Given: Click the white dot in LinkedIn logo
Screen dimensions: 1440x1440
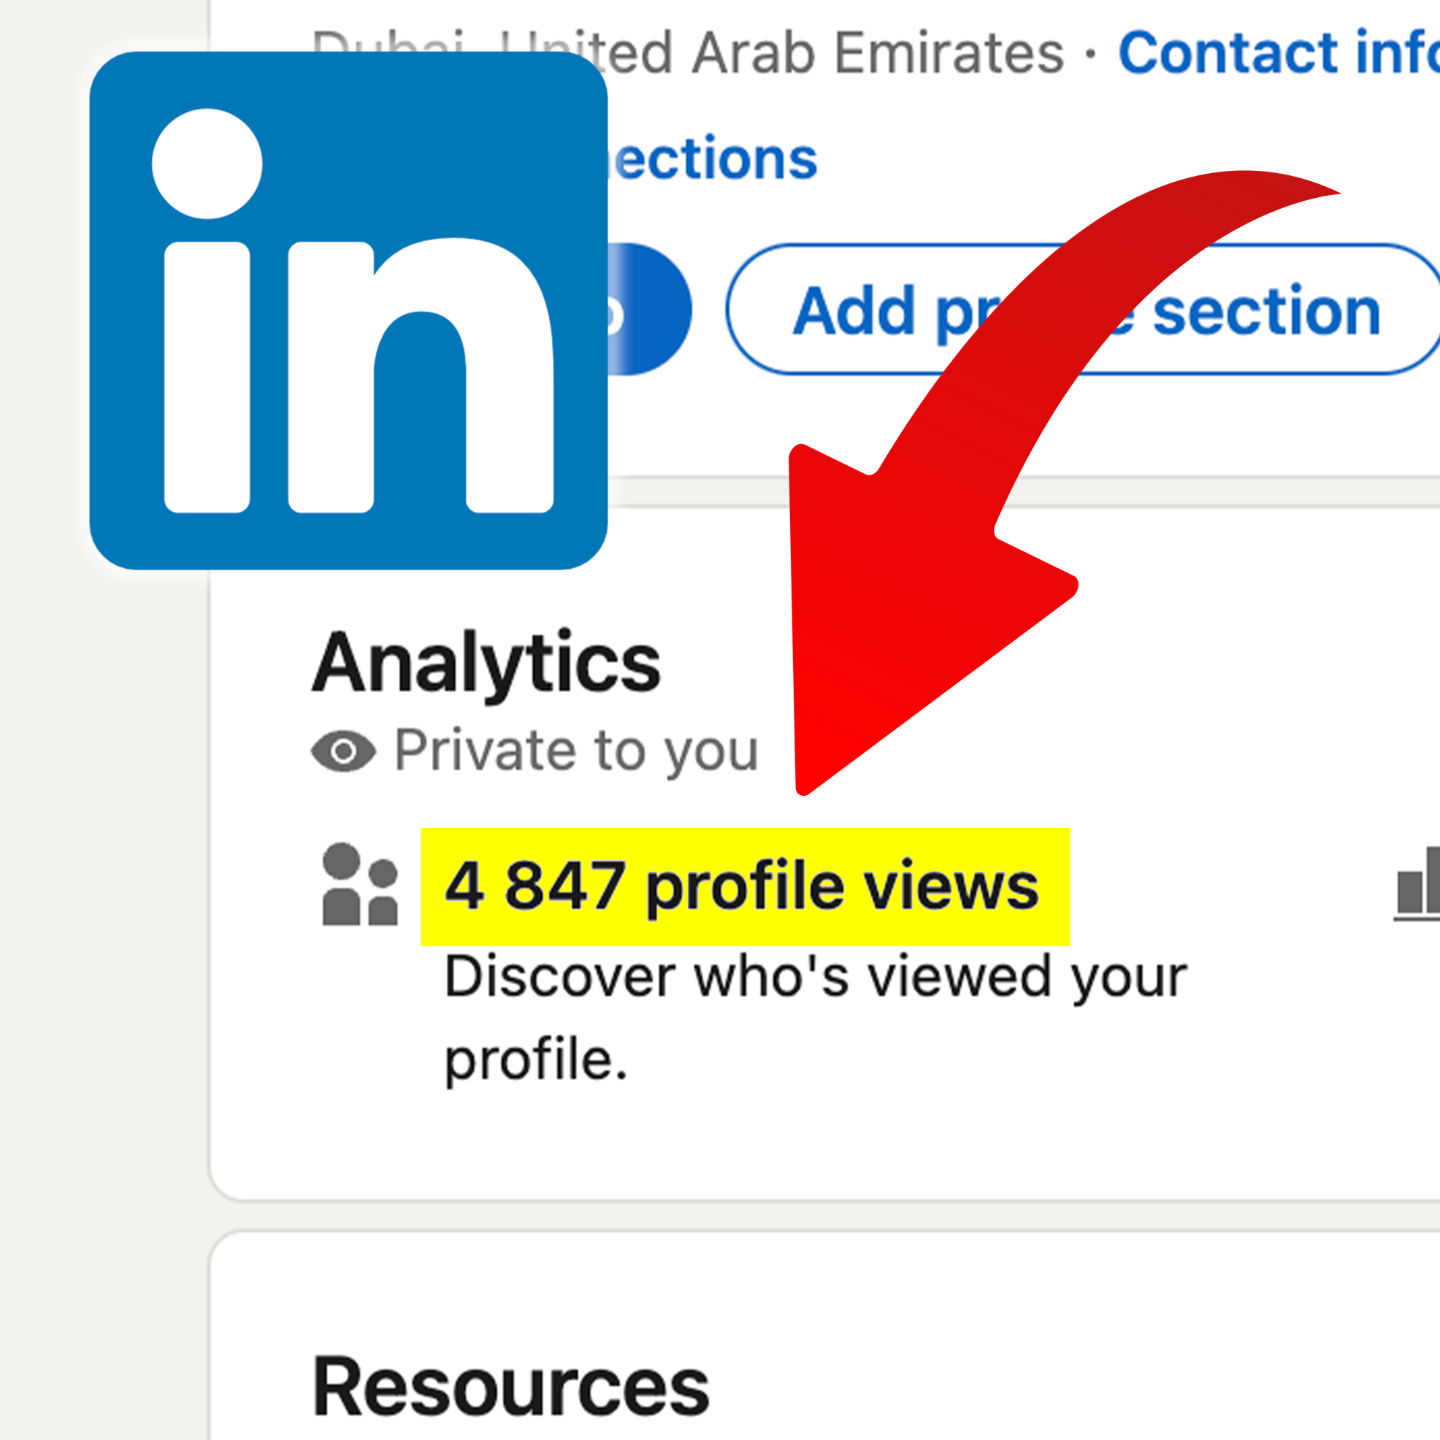Looking at the screenshot, I should tap(207, 164).
